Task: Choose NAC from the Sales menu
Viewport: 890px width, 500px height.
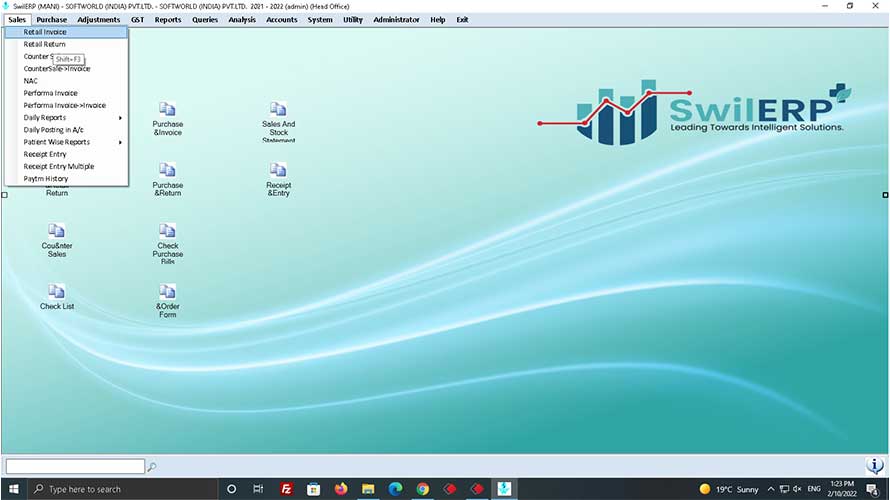Action: coord(67,81)
